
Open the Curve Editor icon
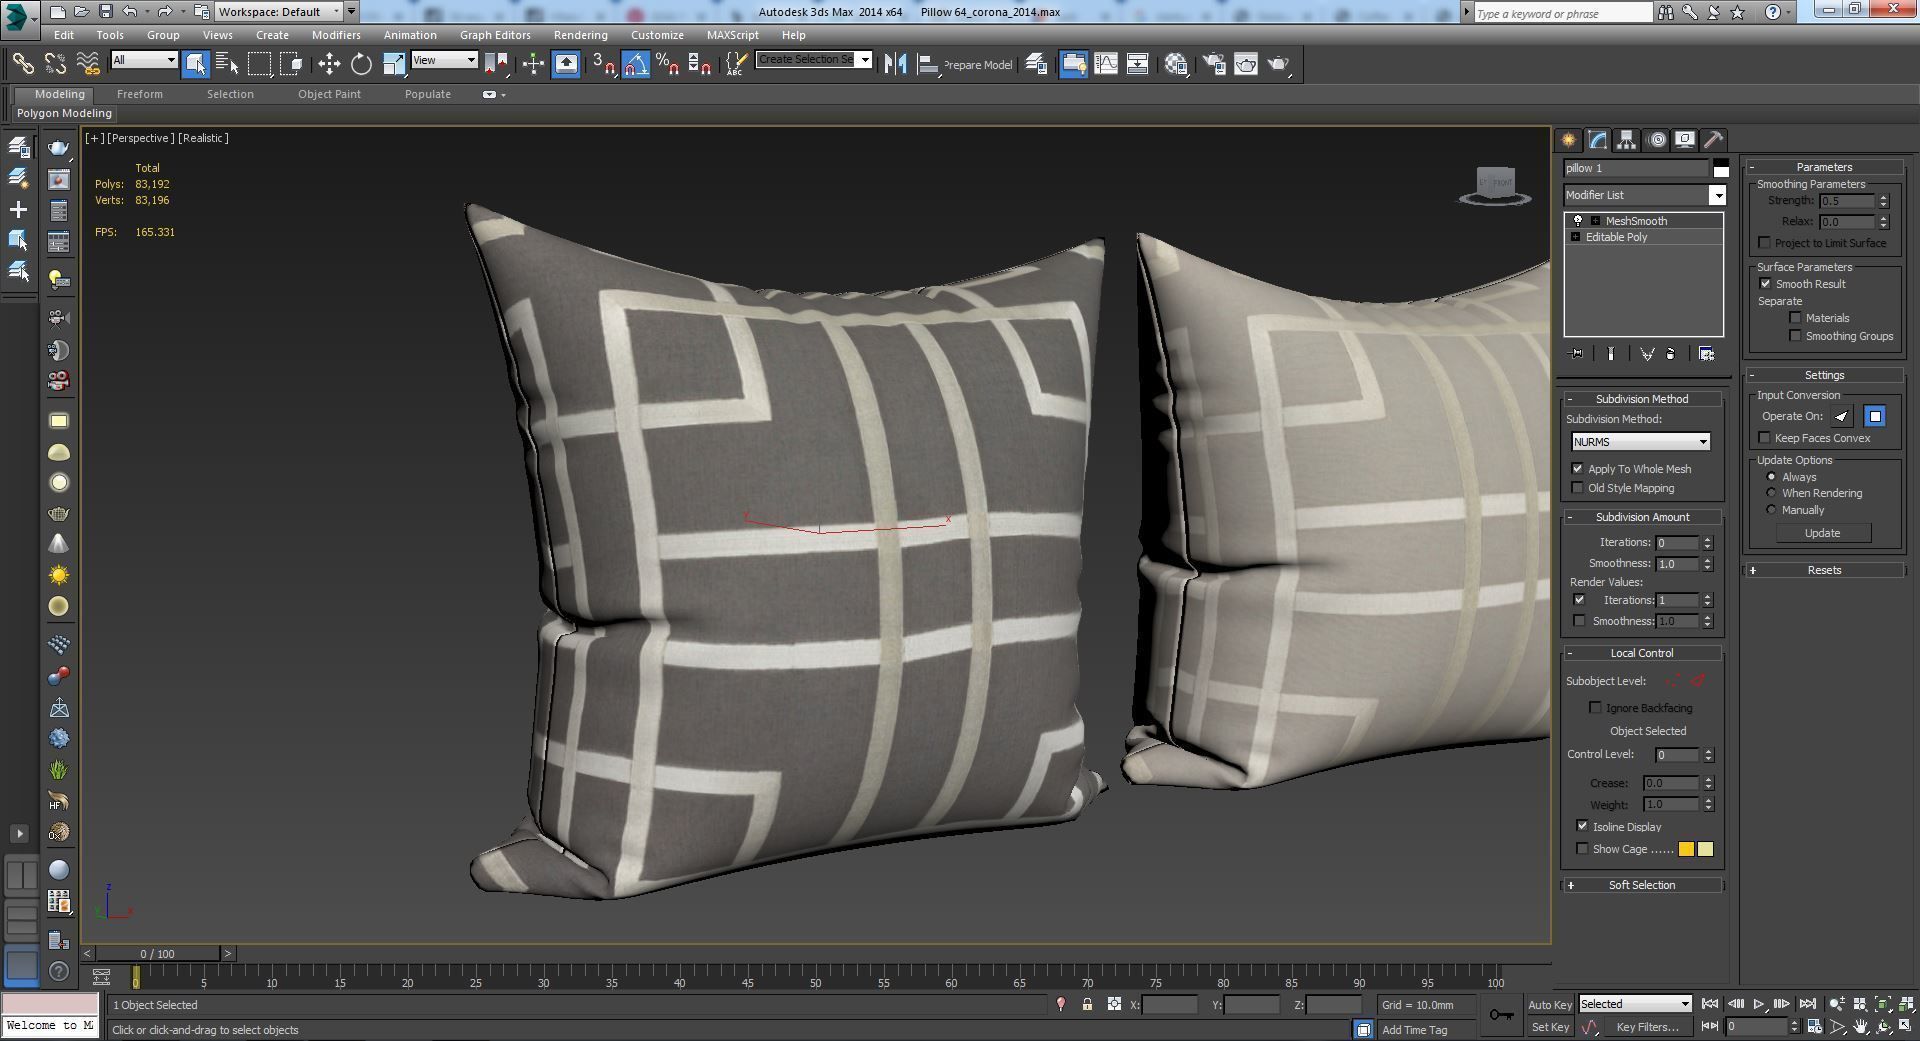click(1106, 64)
